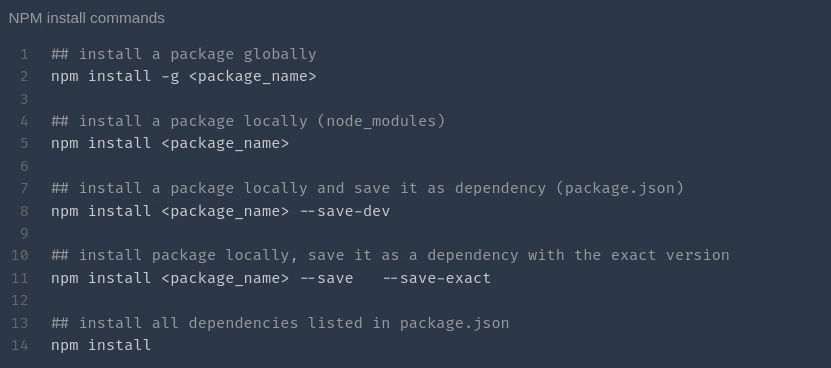Click line number 7 in gutter

point(24,188)
